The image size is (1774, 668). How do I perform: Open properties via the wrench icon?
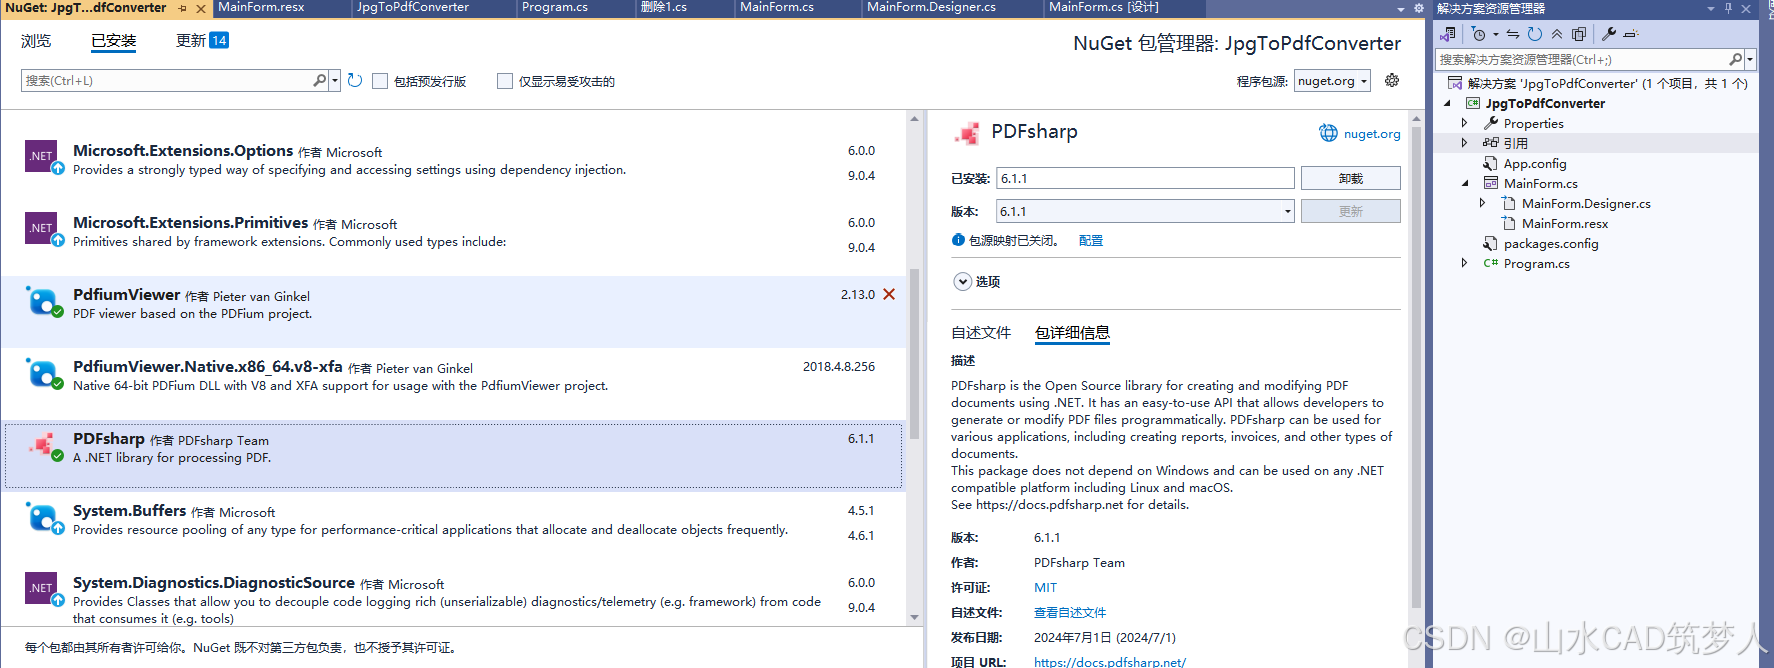point(1609,34)
